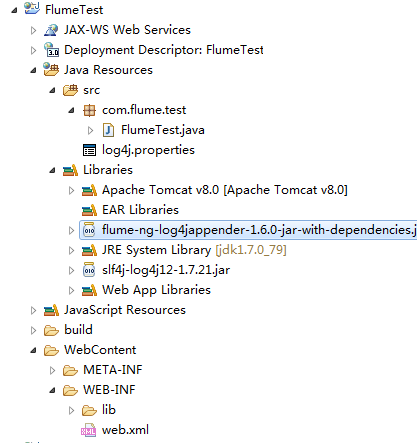Collapse the com.flume.test package

click(x=71, y=110)
